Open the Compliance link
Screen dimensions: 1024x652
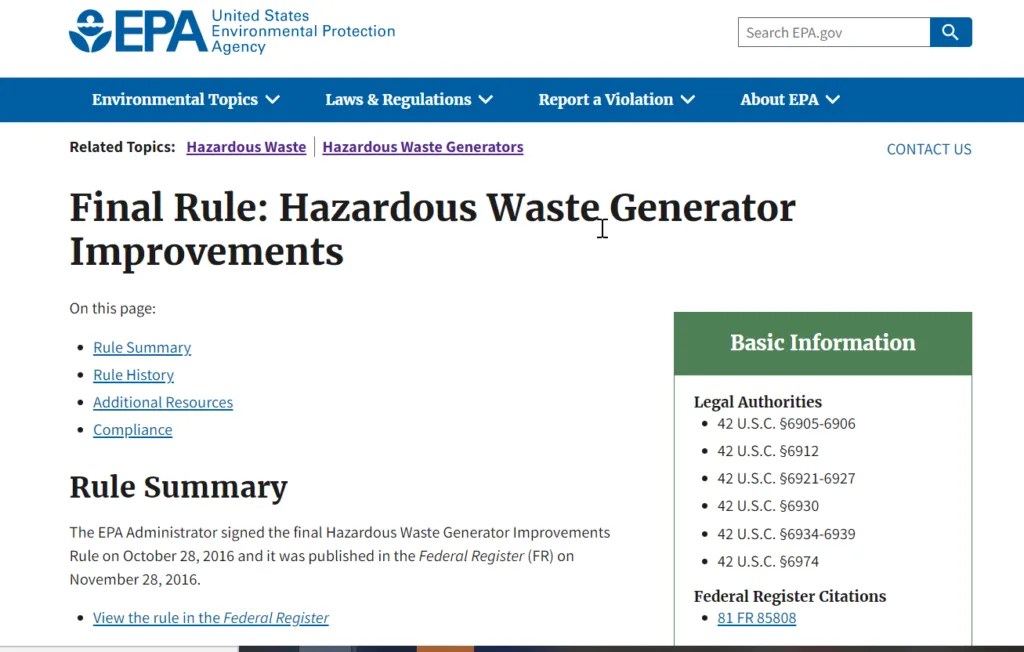click(x=132, y=430)
